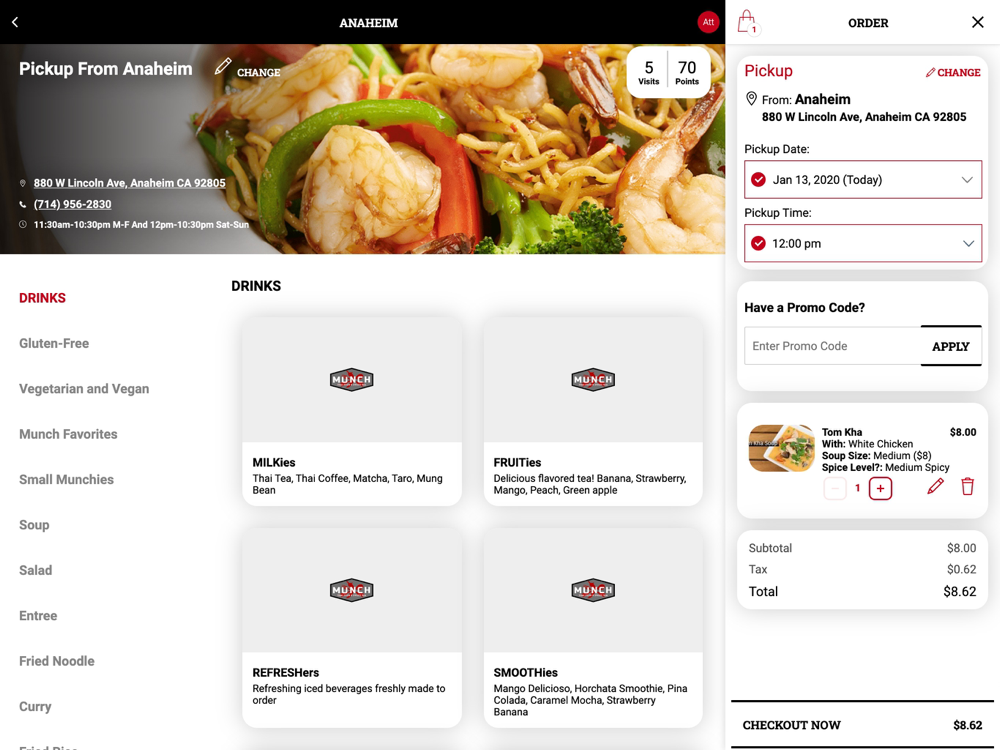Screen dimensions: 1000x750
Task: Close the Order panel
Action: pyautogui.click(x=978, y=22)
